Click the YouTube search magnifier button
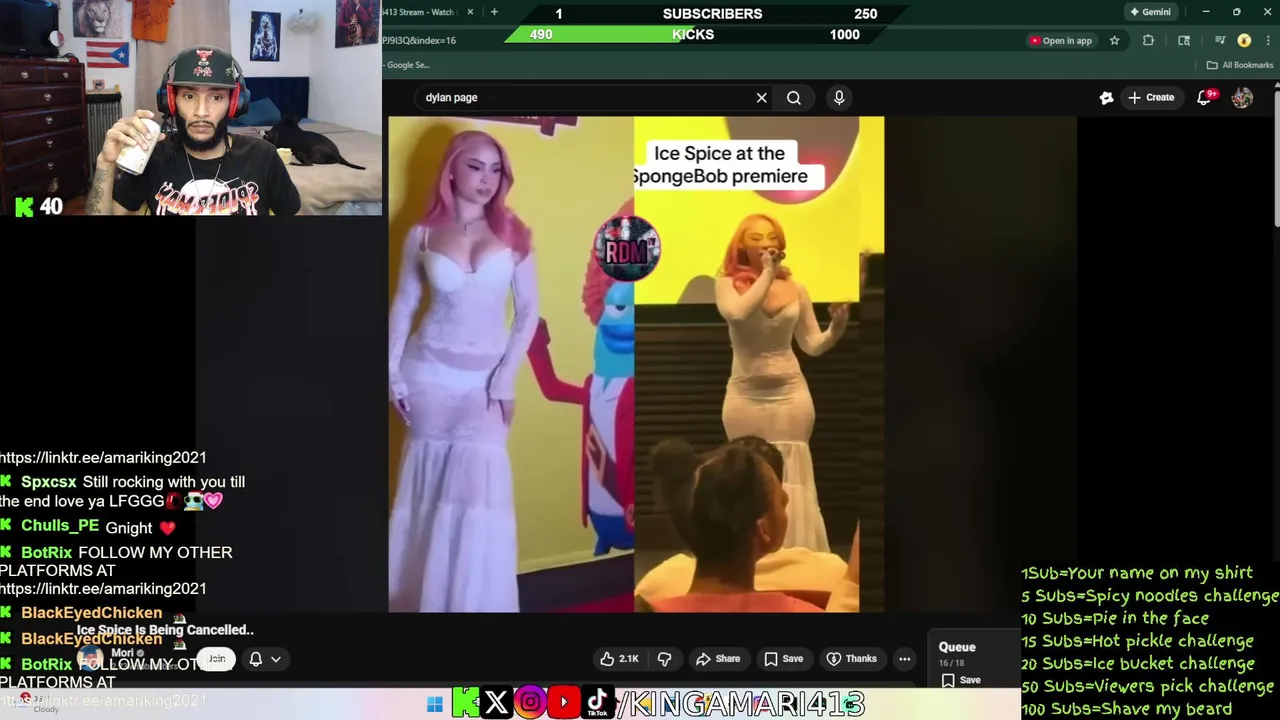The height and width of the screenshot is (720, 1280). [x=794, y=98]
